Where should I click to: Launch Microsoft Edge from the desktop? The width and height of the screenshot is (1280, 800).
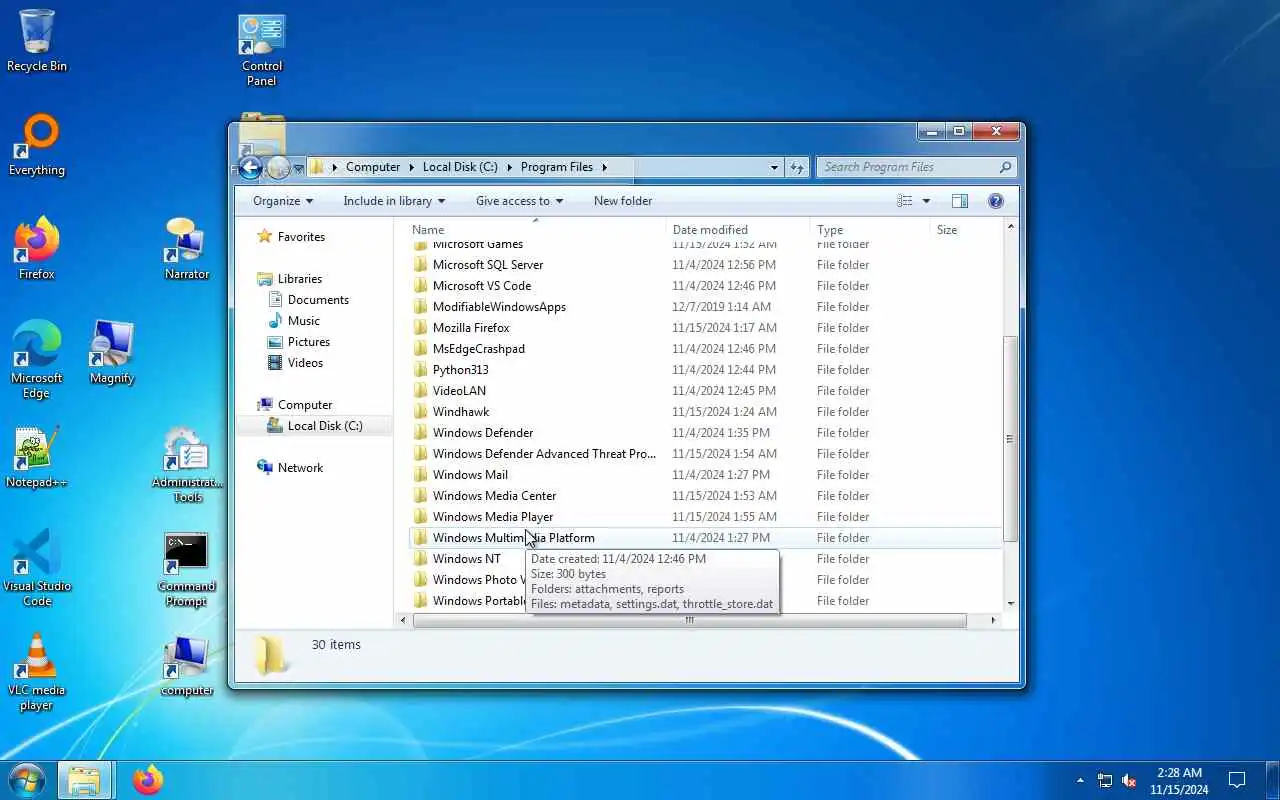click(x=37, y=360)
